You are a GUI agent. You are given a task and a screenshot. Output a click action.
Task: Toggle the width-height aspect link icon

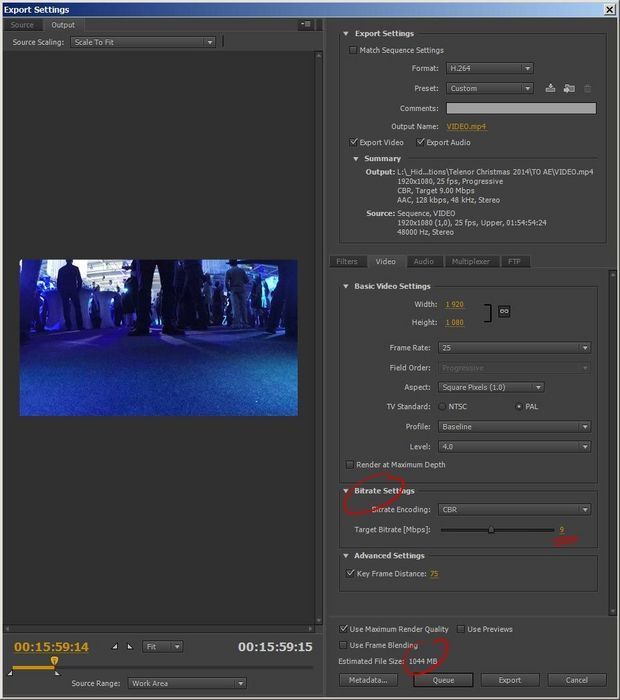[505, 312]
